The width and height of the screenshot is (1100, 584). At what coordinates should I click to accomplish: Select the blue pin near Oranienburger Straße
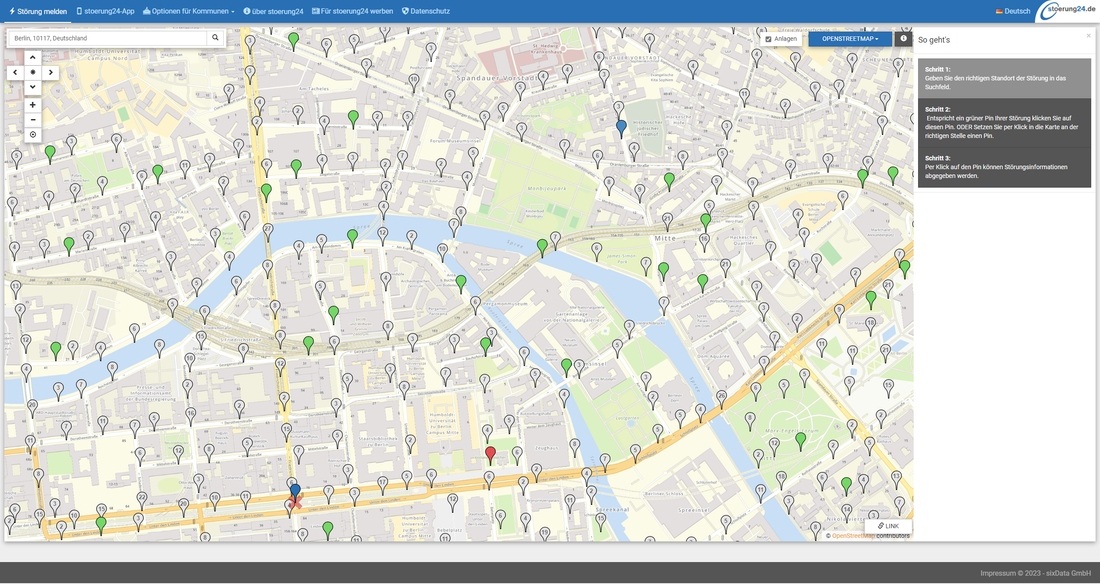(621, 128)
